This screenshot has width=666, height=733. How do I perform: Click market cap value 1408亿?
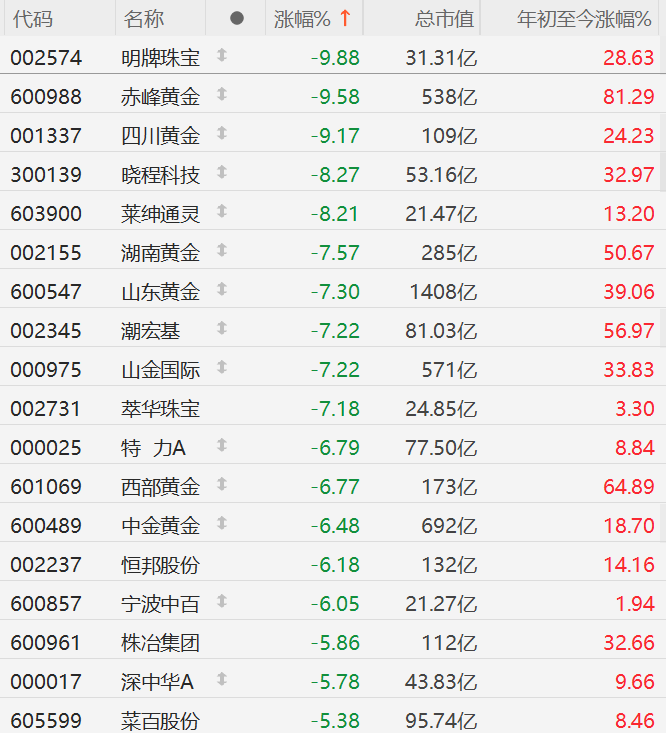click(x=443, y=292)
